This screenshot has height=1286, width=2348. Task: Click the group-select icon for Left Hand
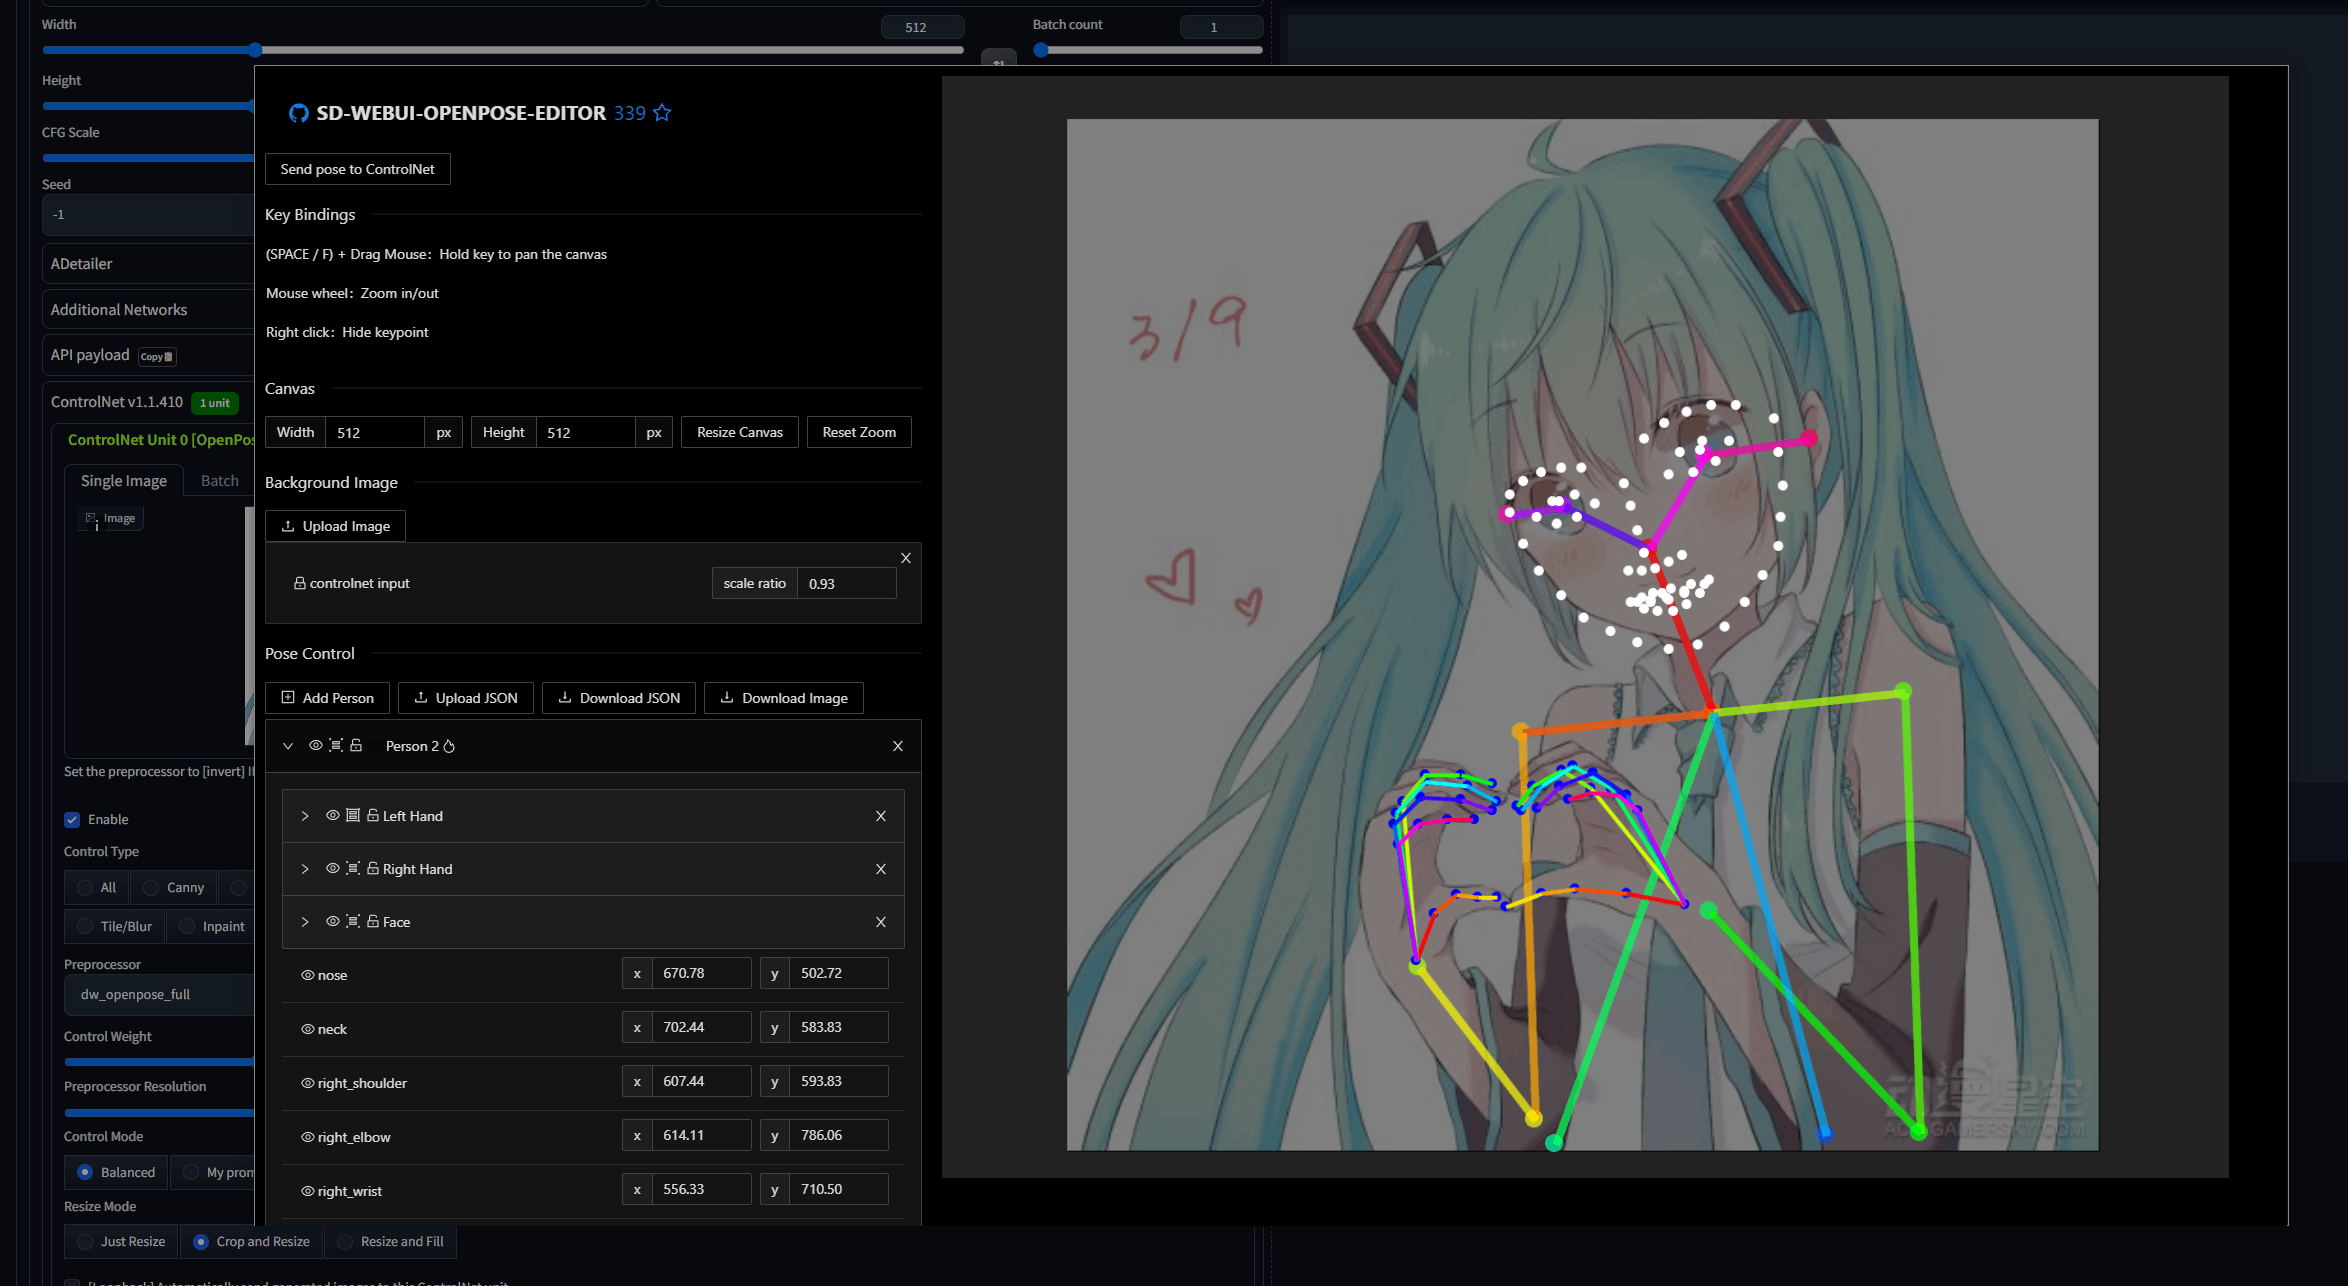click(x=353, y=816)
